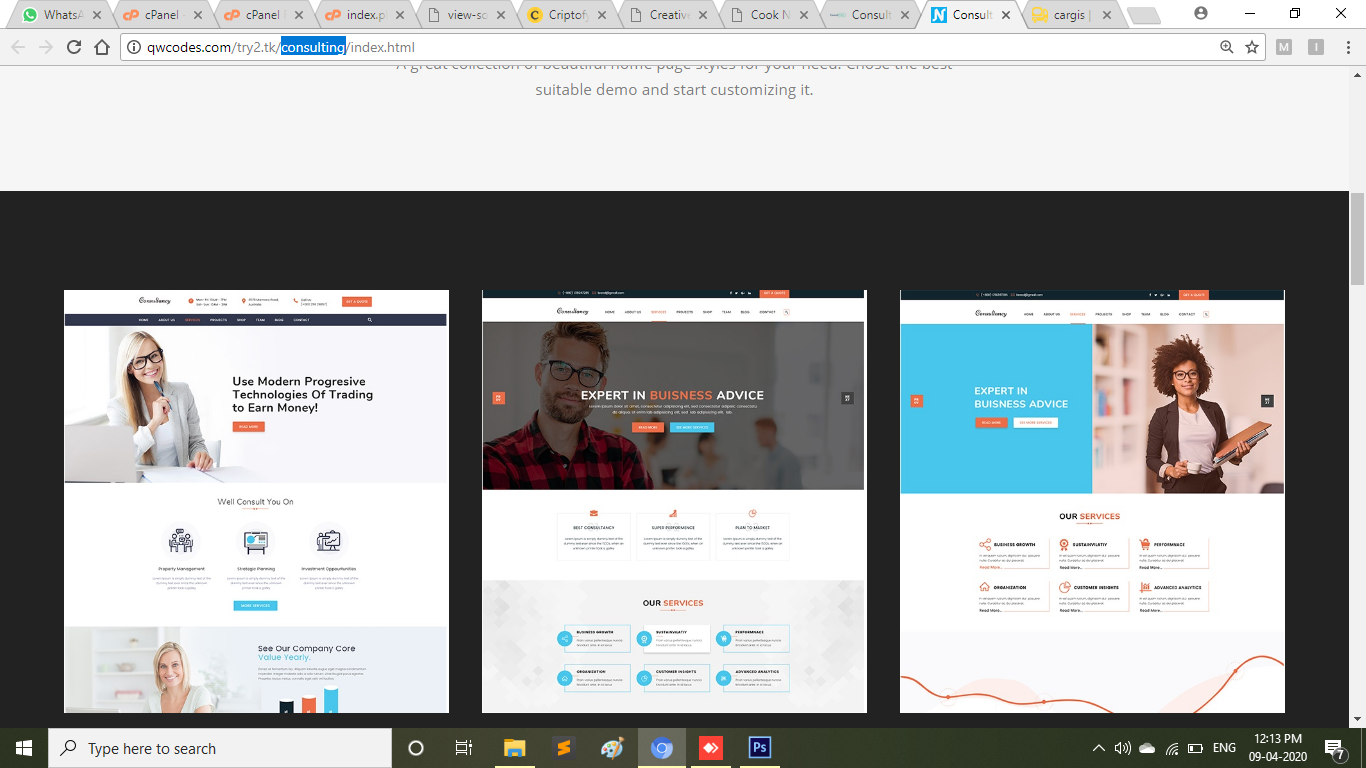This screenshot has height=768, width=1366.
Task: Open the ENG language selector
Action: coord(1224,748)
